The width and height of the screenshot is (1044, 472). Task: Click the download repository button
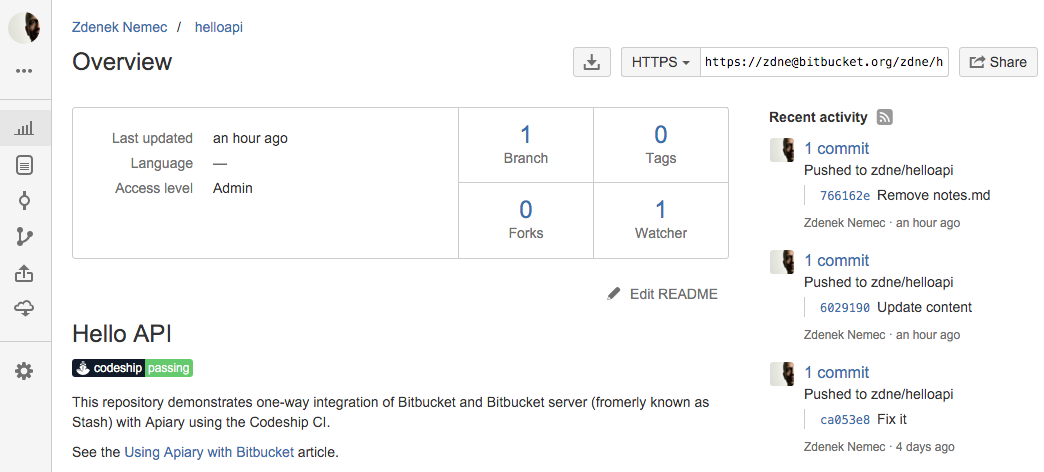(592, 62)
